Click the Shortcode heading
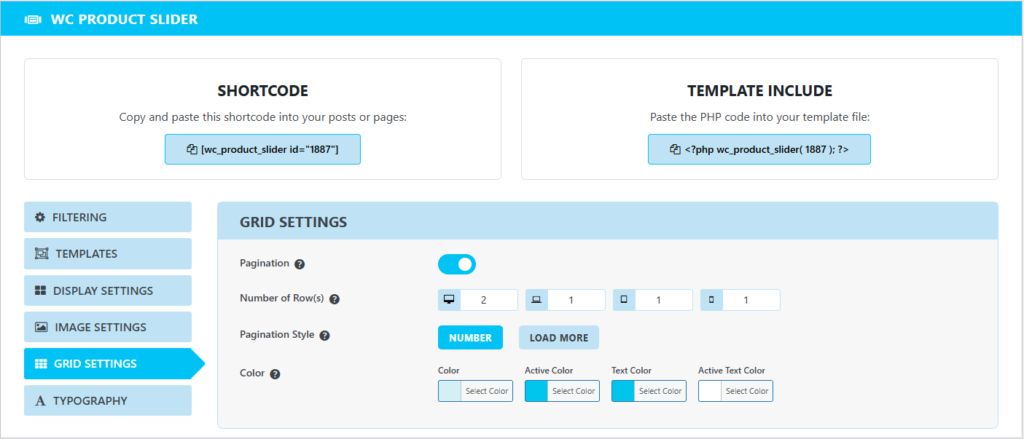Screen dimensions: 1024x439 (263, 91)
